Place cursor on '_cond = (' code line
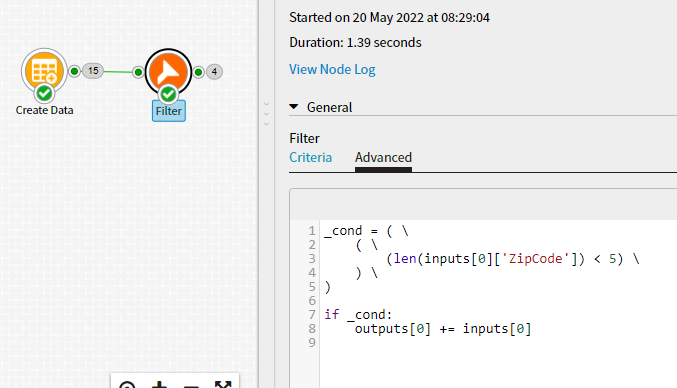677x388 pixels. click(366, 231)
